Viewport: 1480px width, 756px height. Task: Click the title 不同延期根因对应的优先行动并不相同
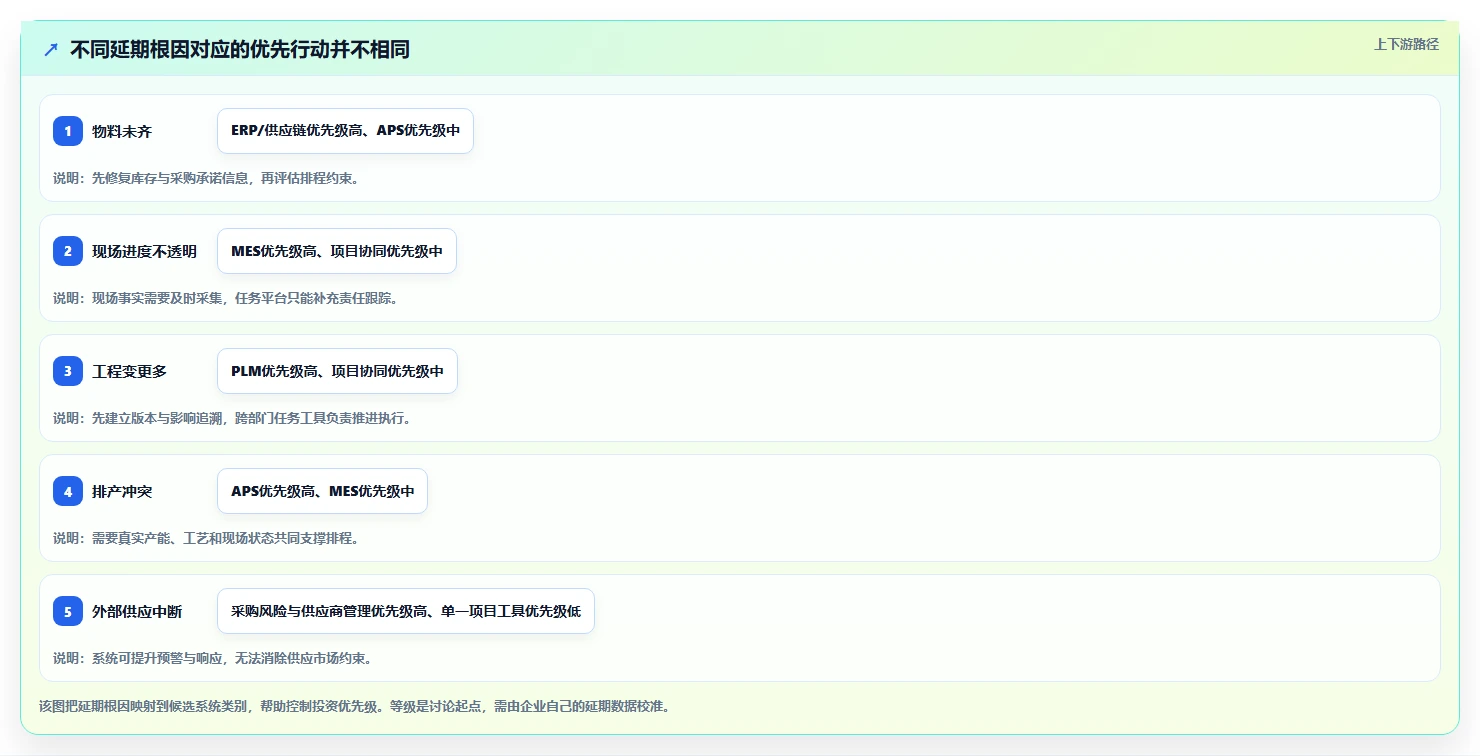[x=240, y=50]
